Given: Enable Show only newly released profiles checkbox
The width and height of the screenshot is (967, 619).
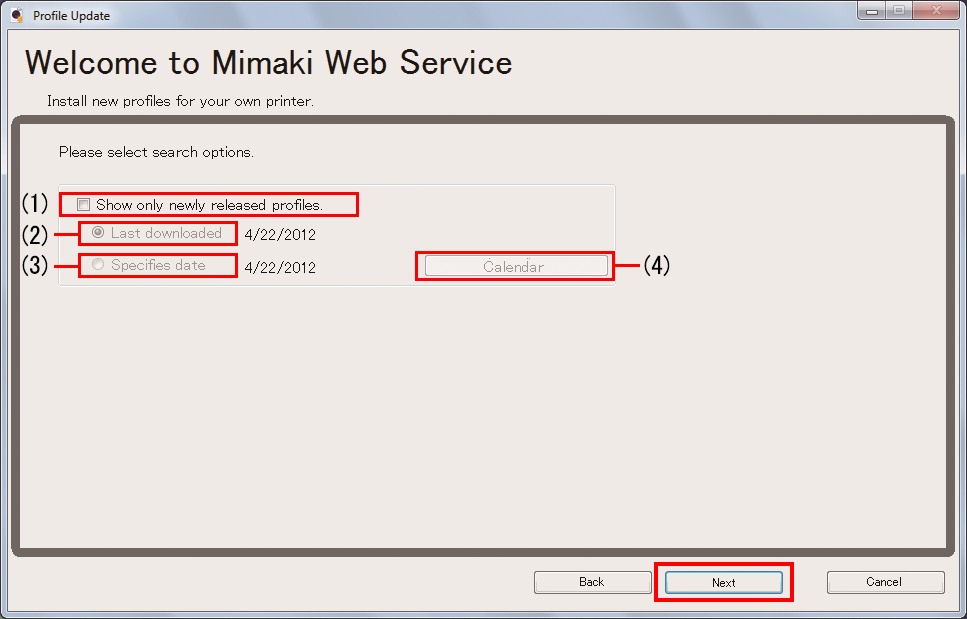Looking at the screenshot, I should click(x=84, y=205).
